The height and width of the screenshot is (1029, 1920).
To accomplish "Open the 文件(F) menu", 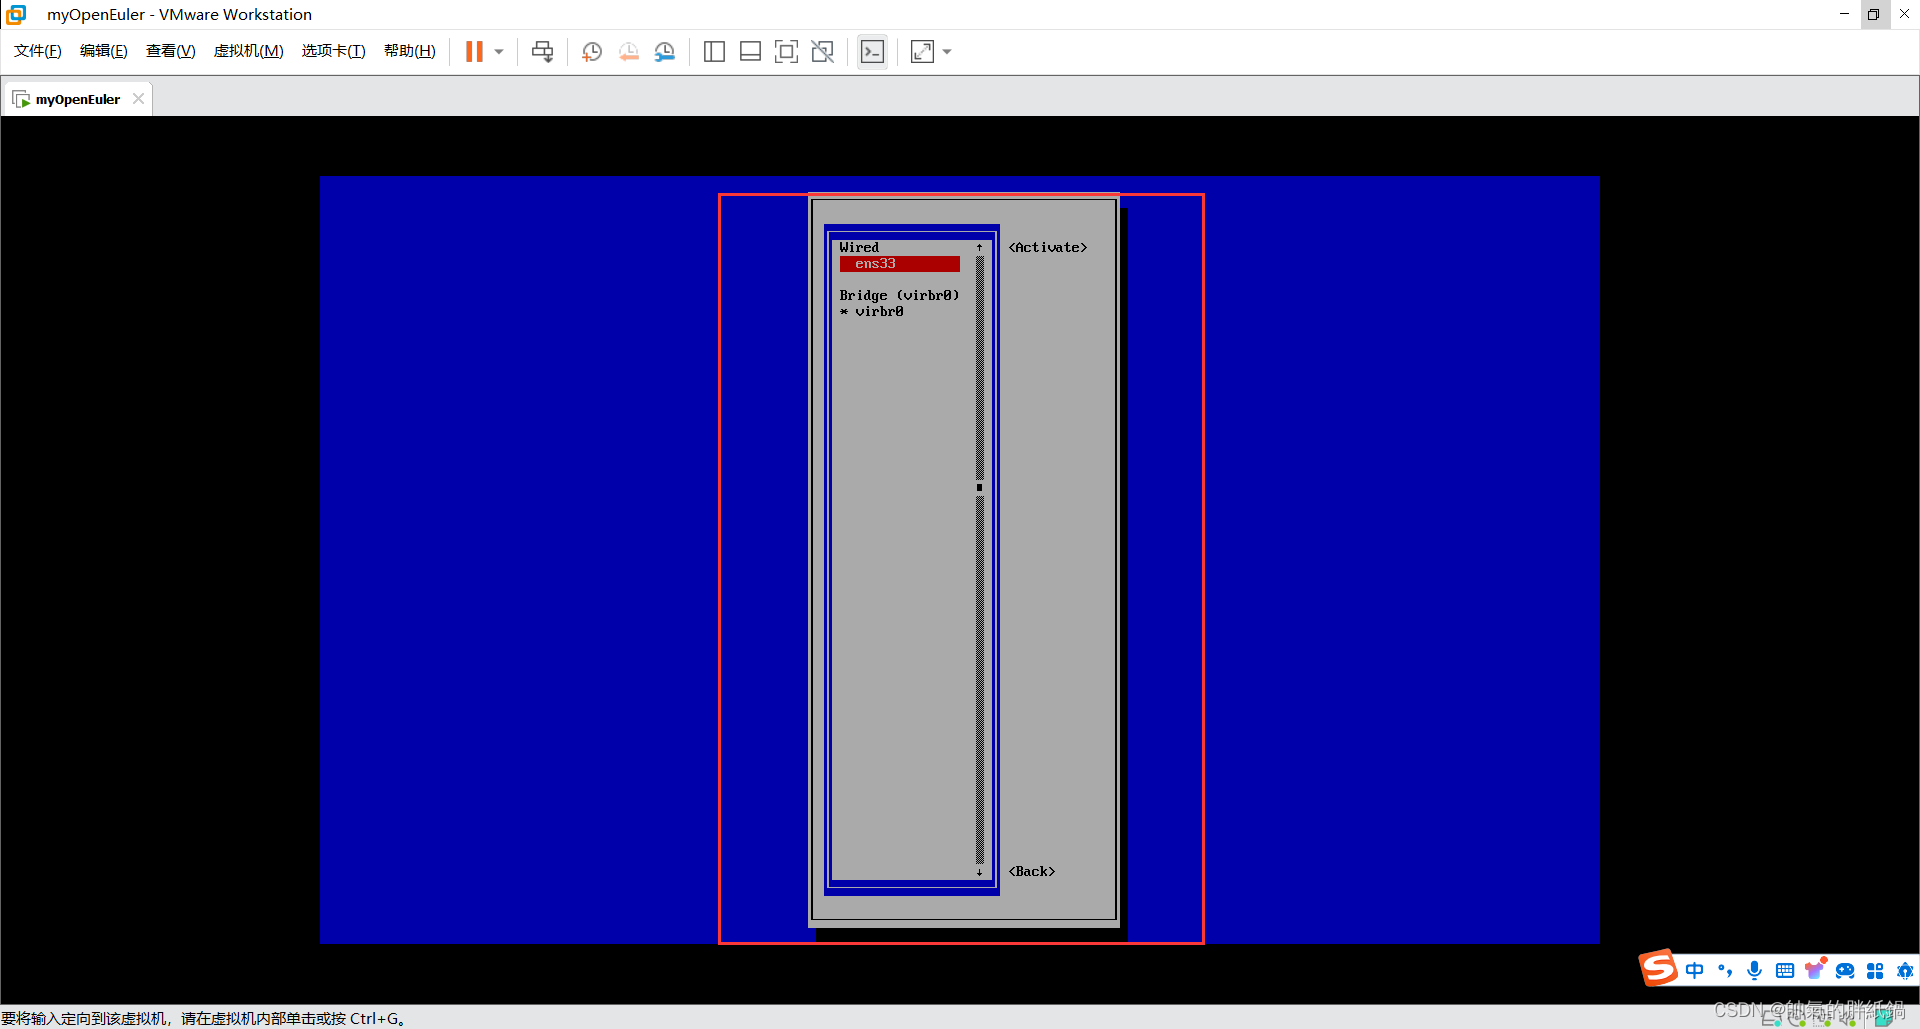I will click(x=38, y=51).
